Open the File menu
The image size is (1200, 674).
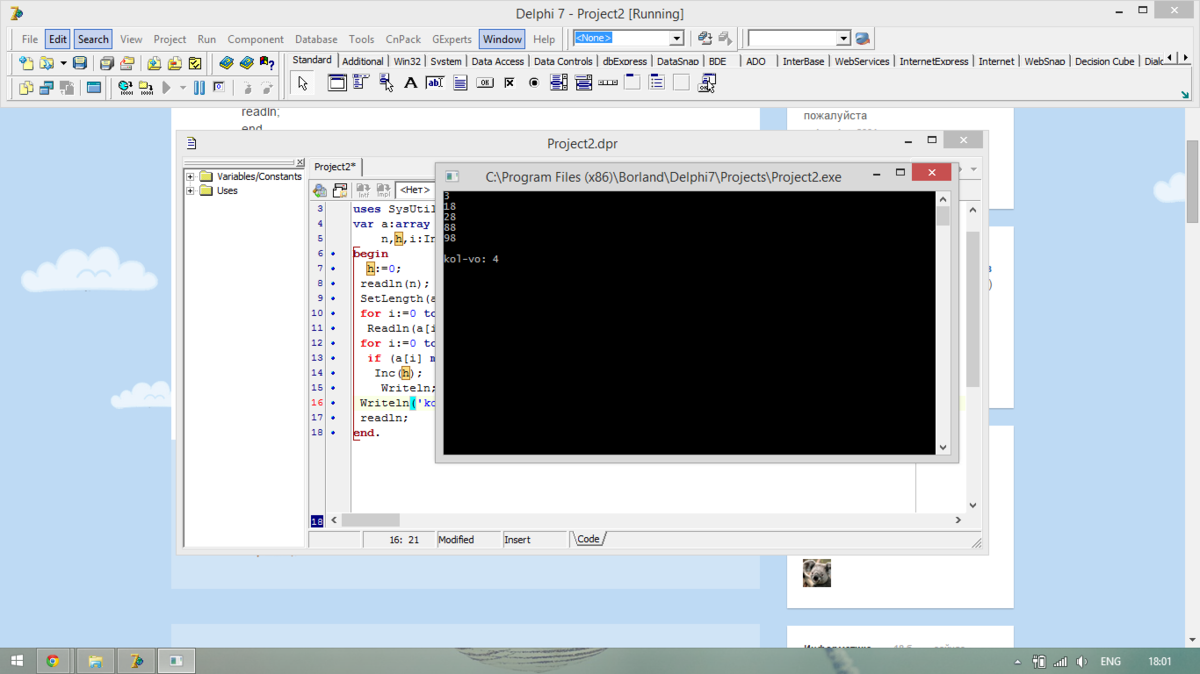coord(30,39)
